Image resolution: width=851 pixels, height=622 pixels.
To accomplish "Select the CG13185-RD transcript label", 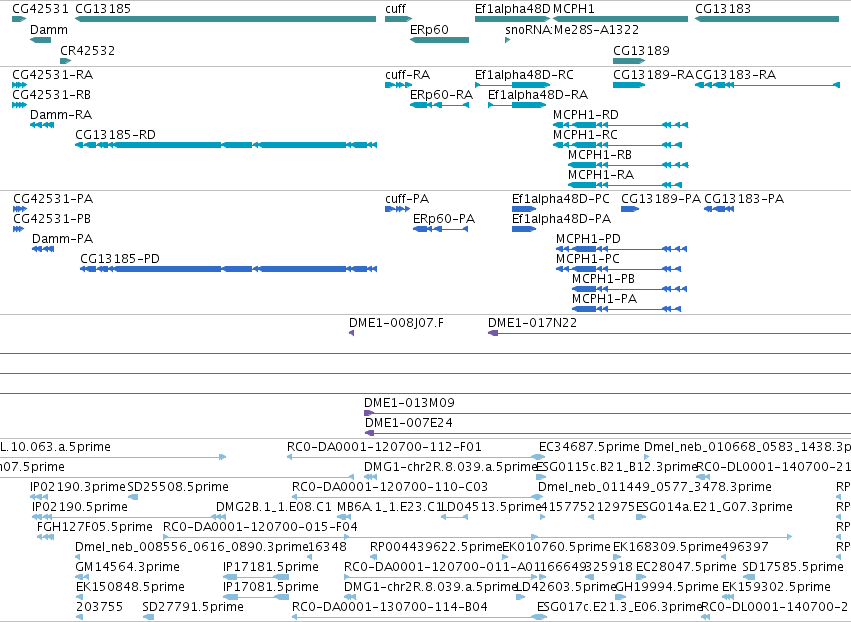I will 115,135.
